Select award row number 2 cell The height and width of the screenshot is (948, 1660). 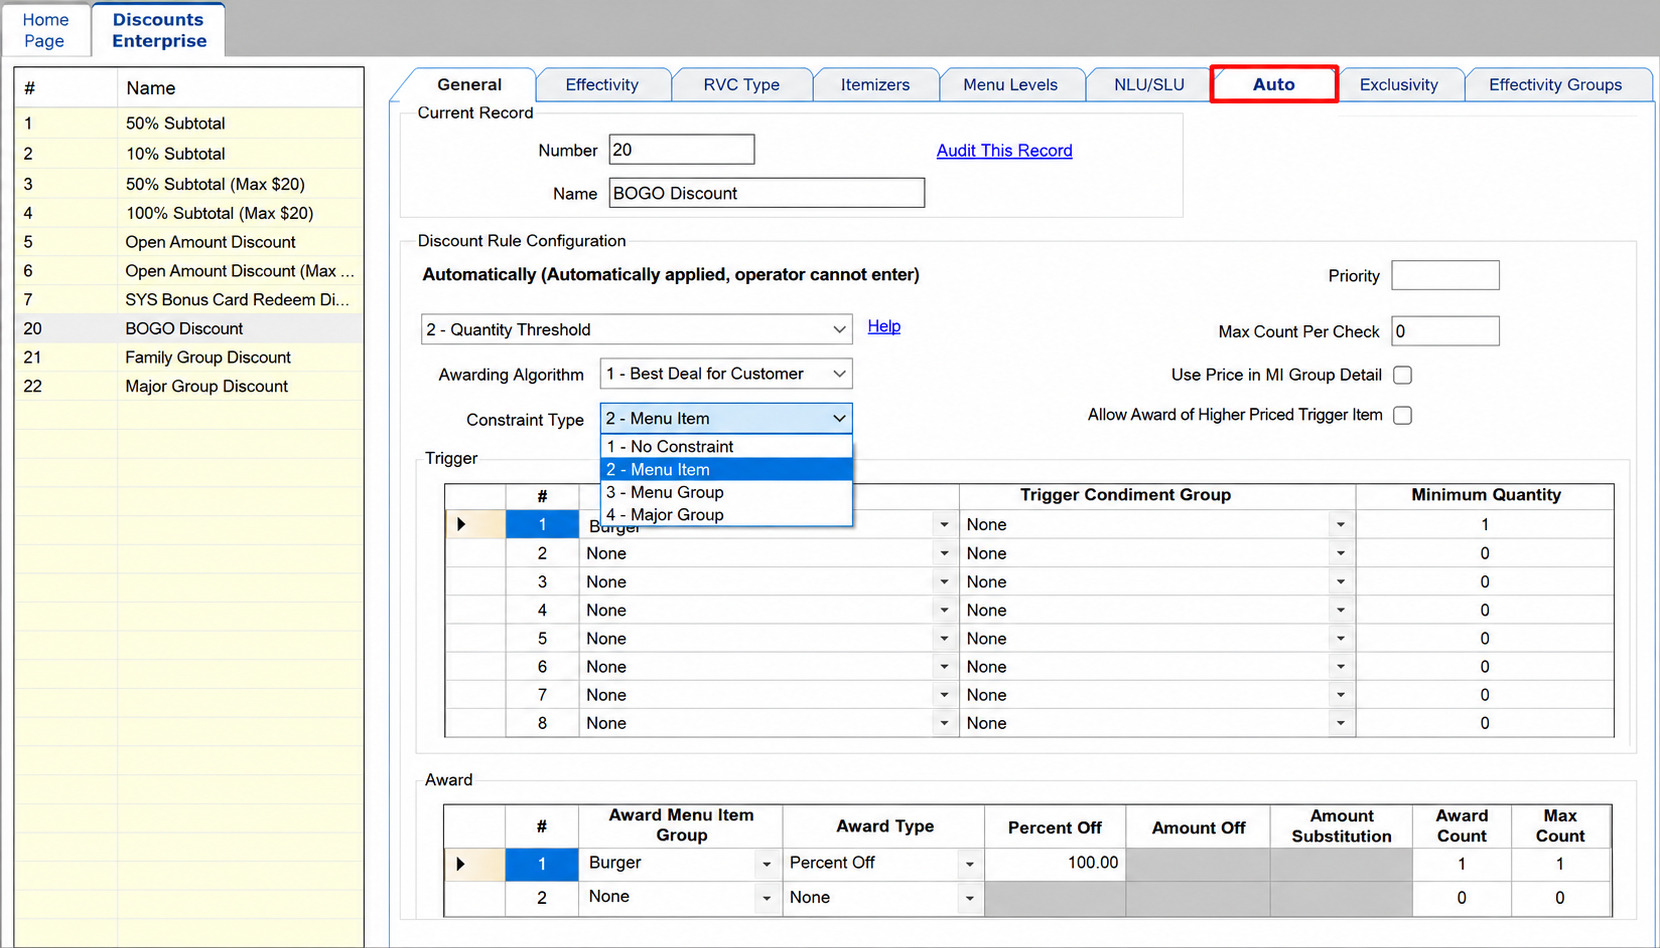542,898
